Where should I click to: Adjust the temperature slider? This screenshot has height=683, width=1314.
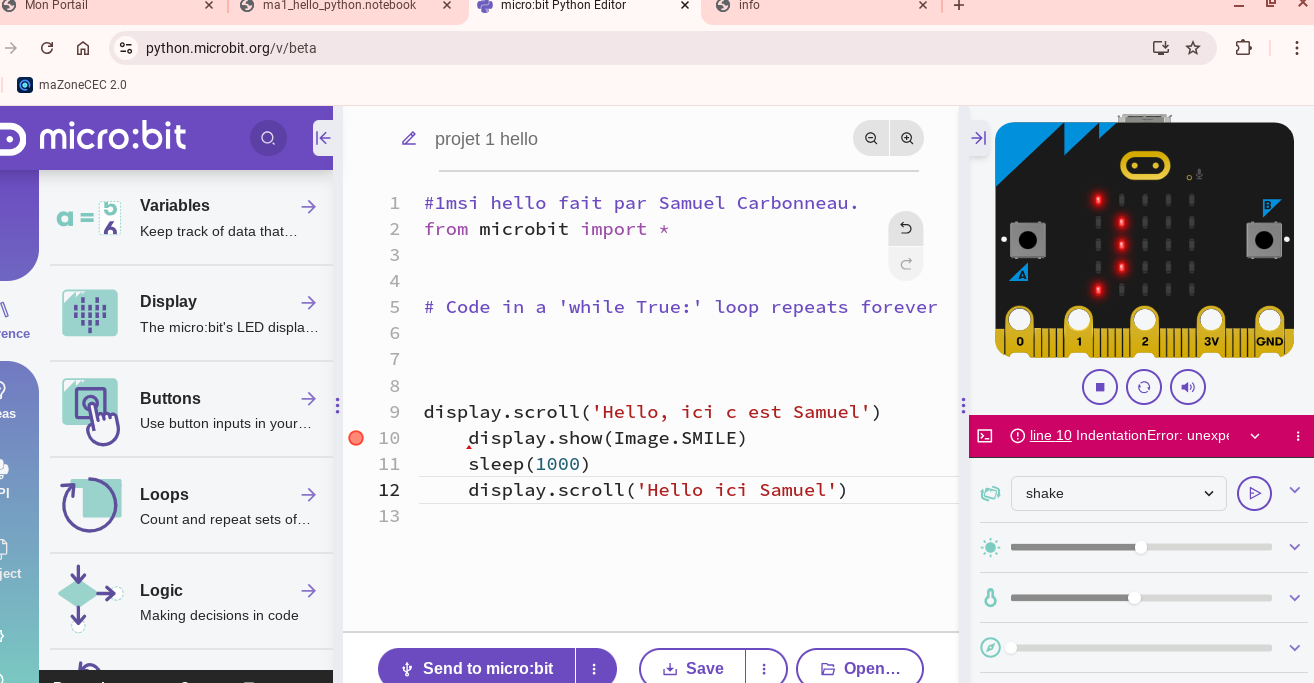[1141, 597]
